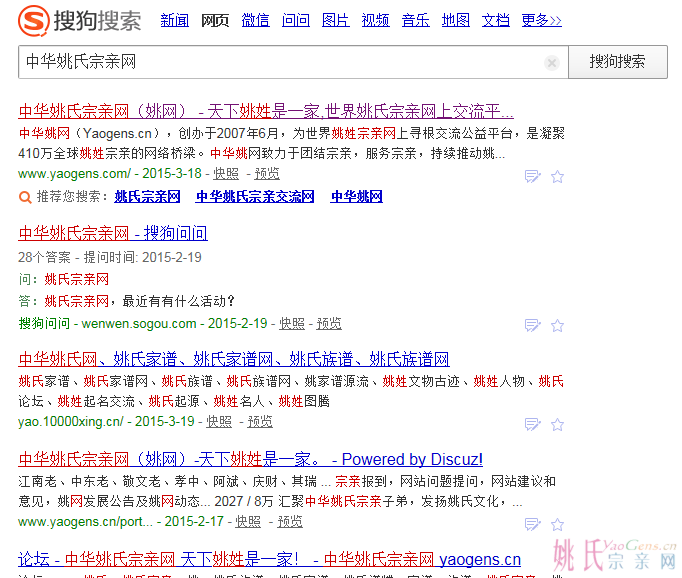The image size is (682, 578).
Task: Click comment icon for yao.10000xing.cn result
Action: click(x=532, y=424)
